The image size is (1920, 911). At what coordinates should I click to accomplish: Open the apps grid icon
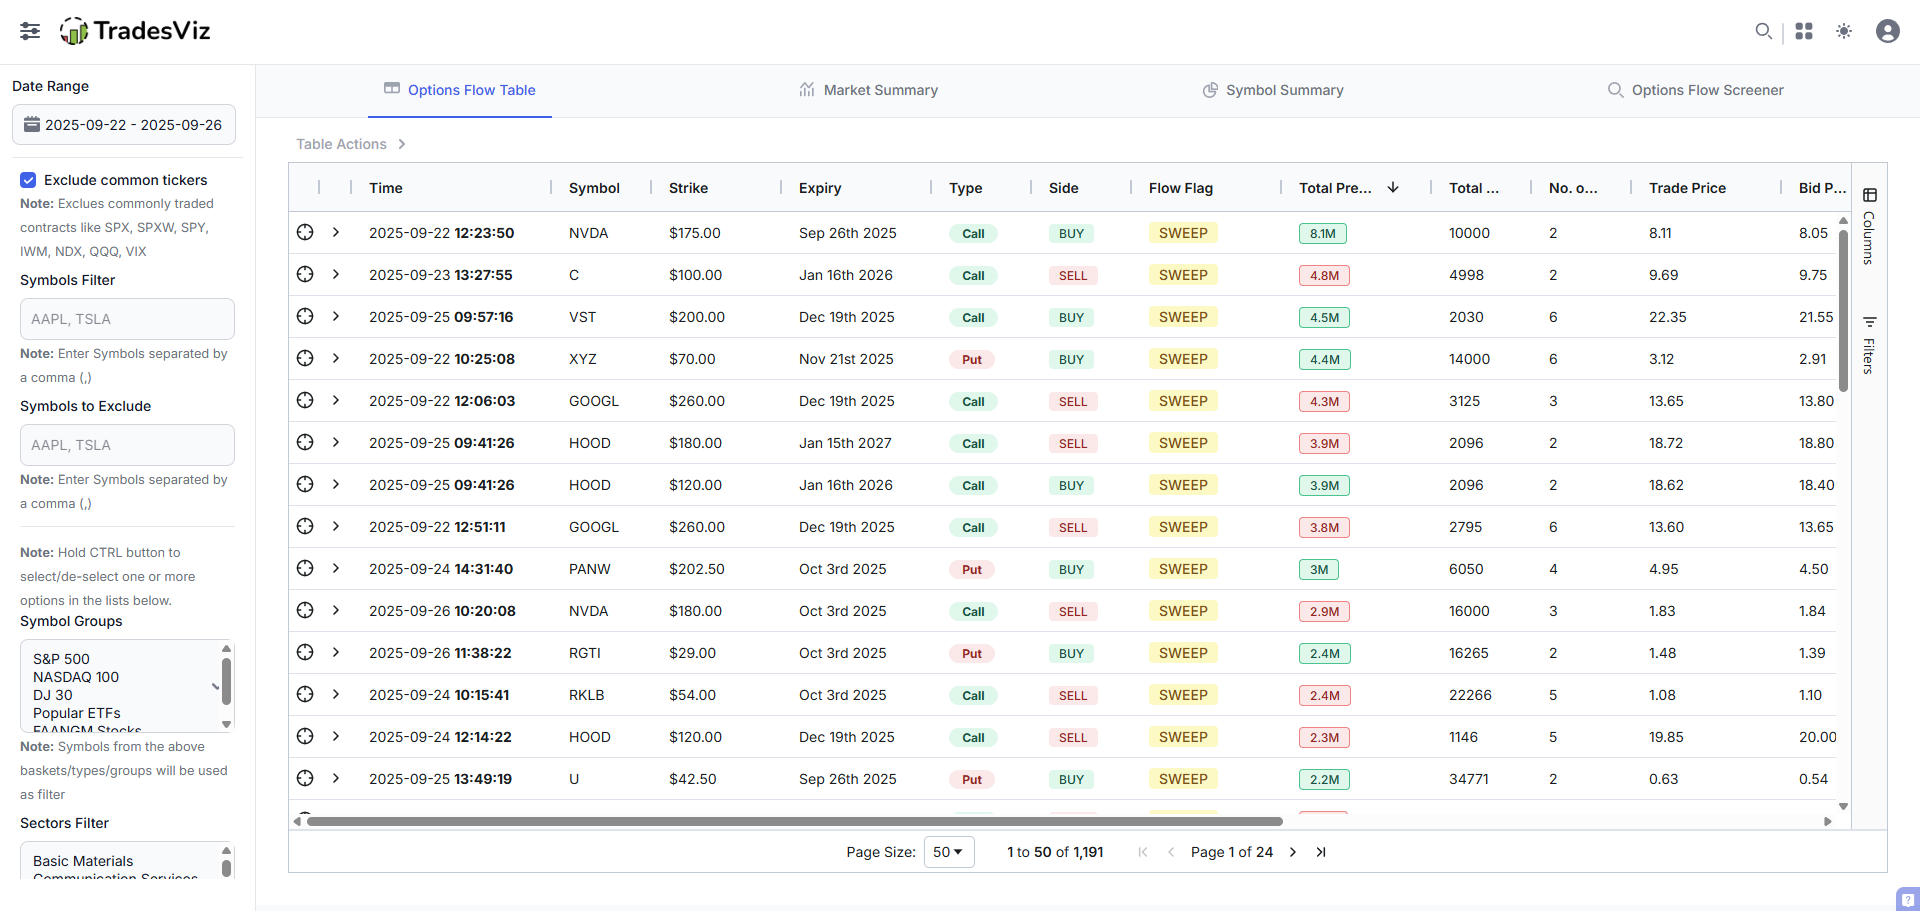[1804, 31]
